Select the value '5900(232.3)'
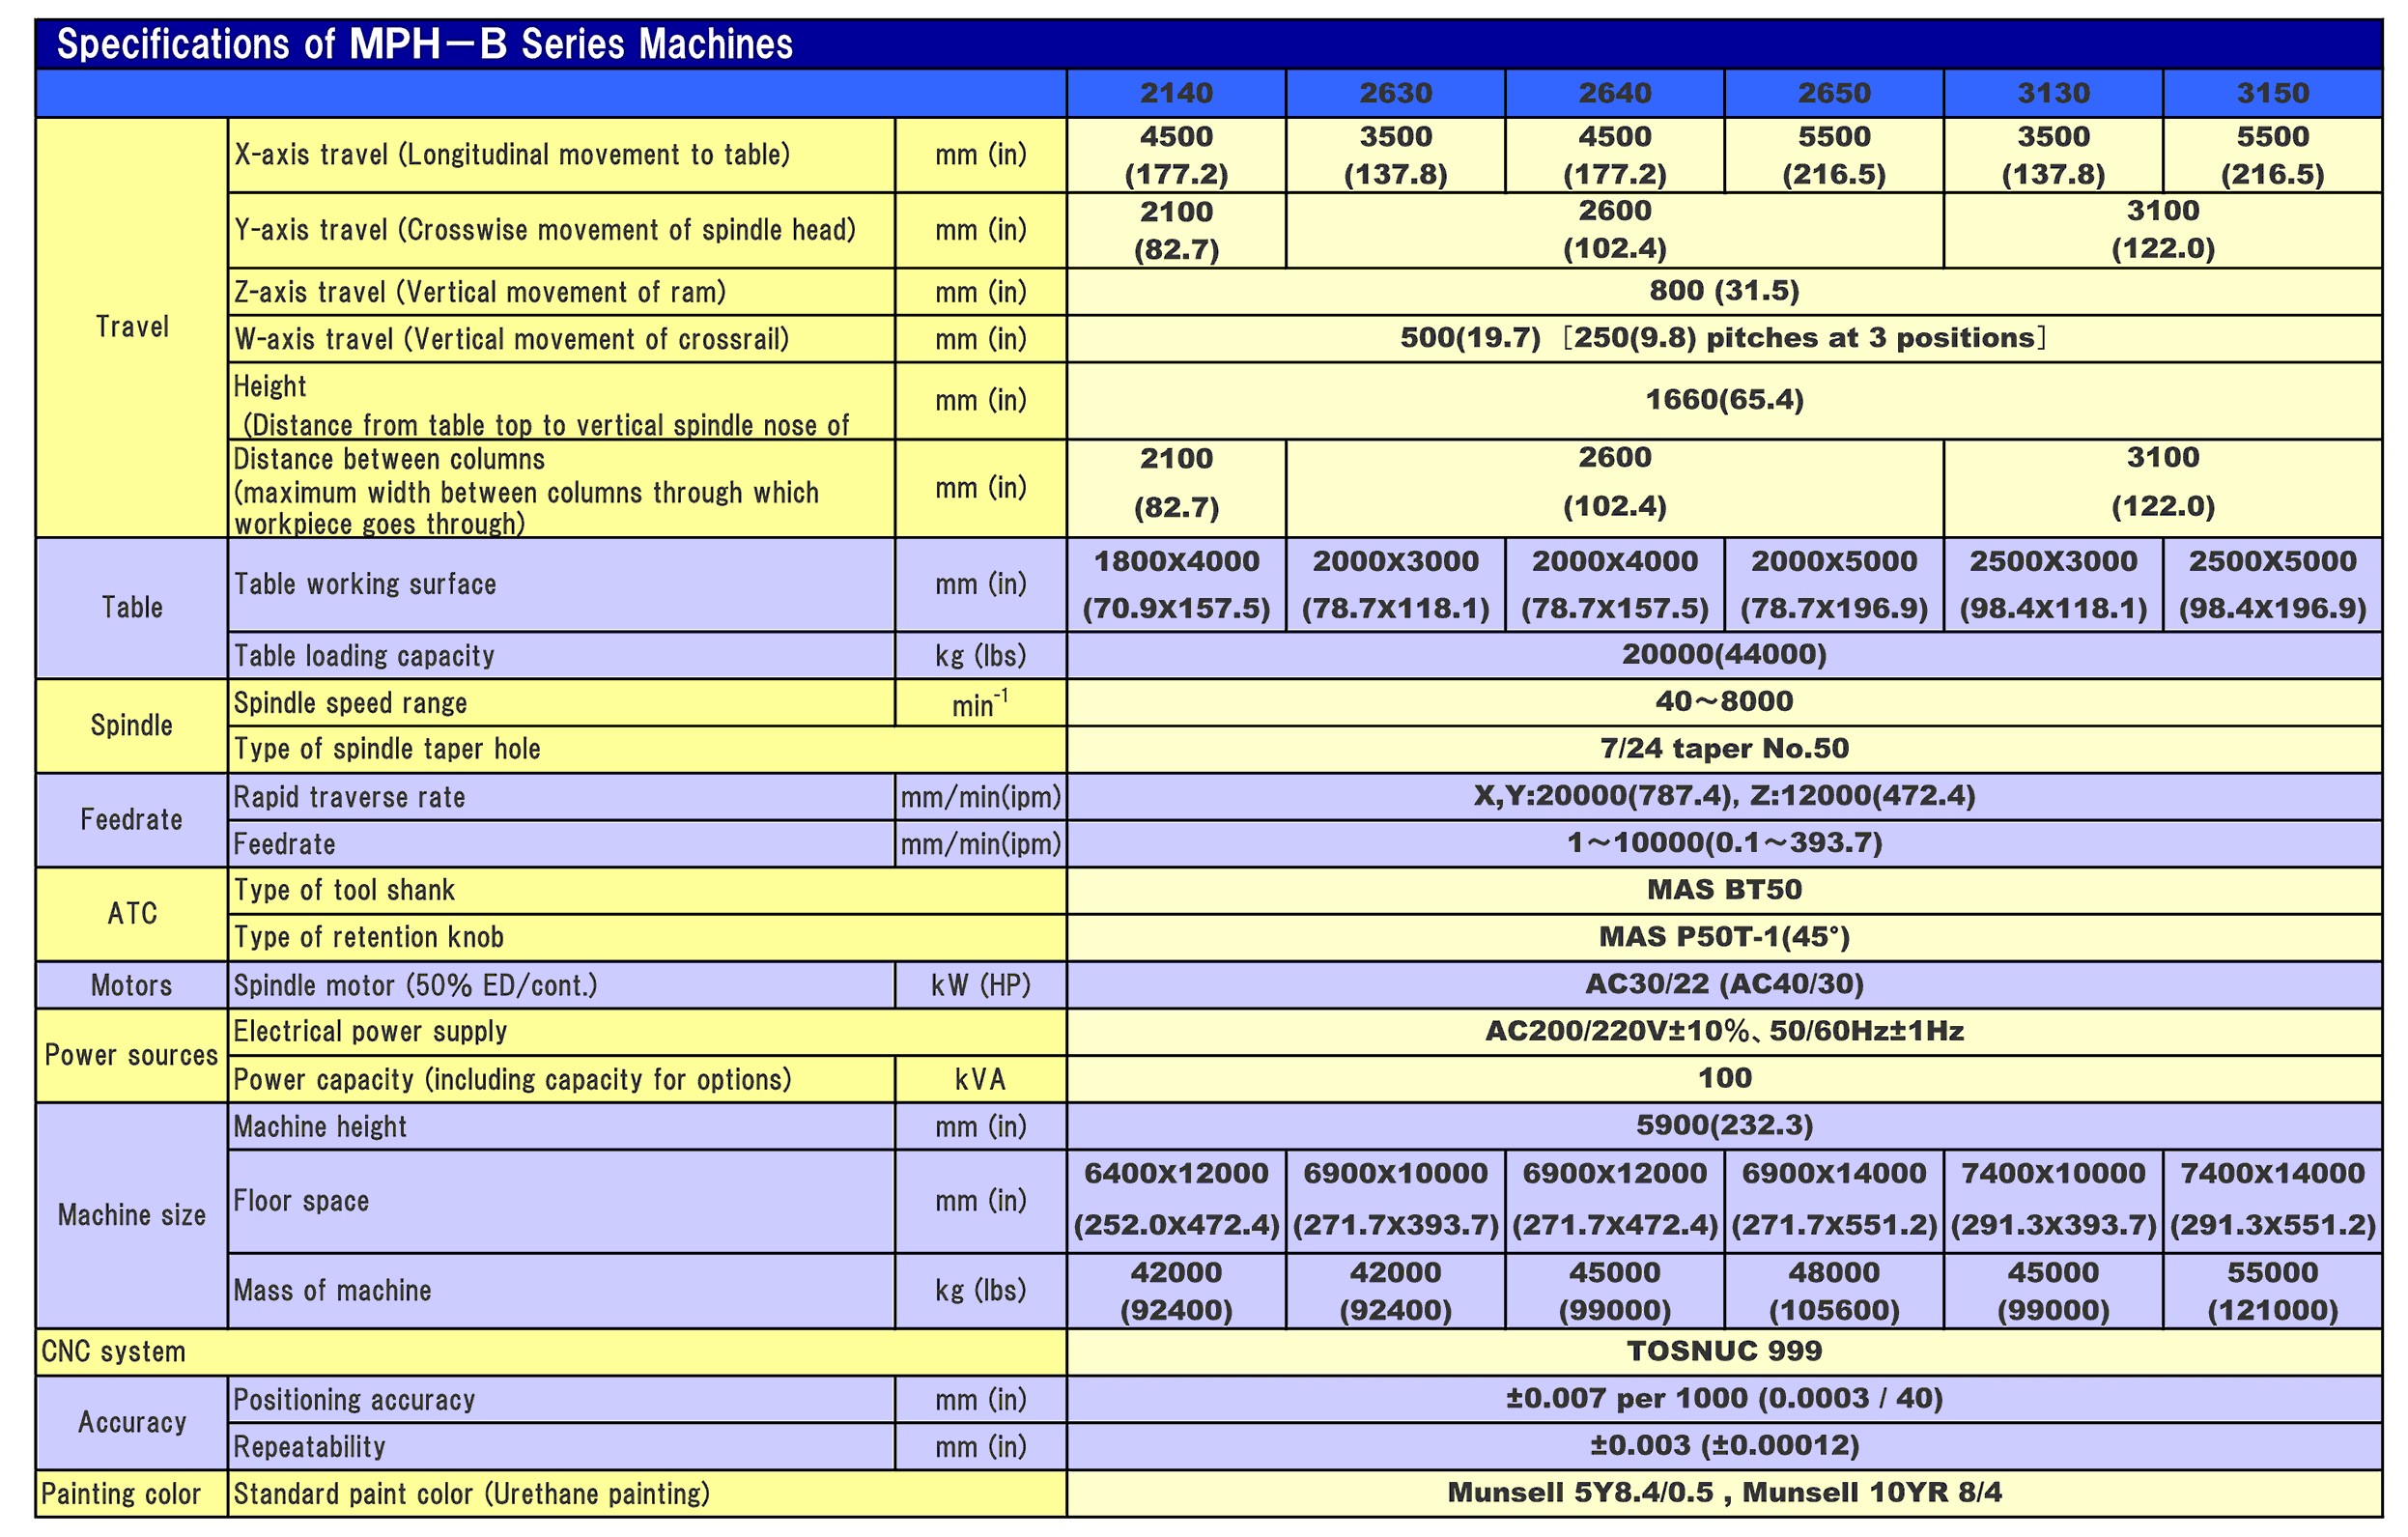 1724,1125
